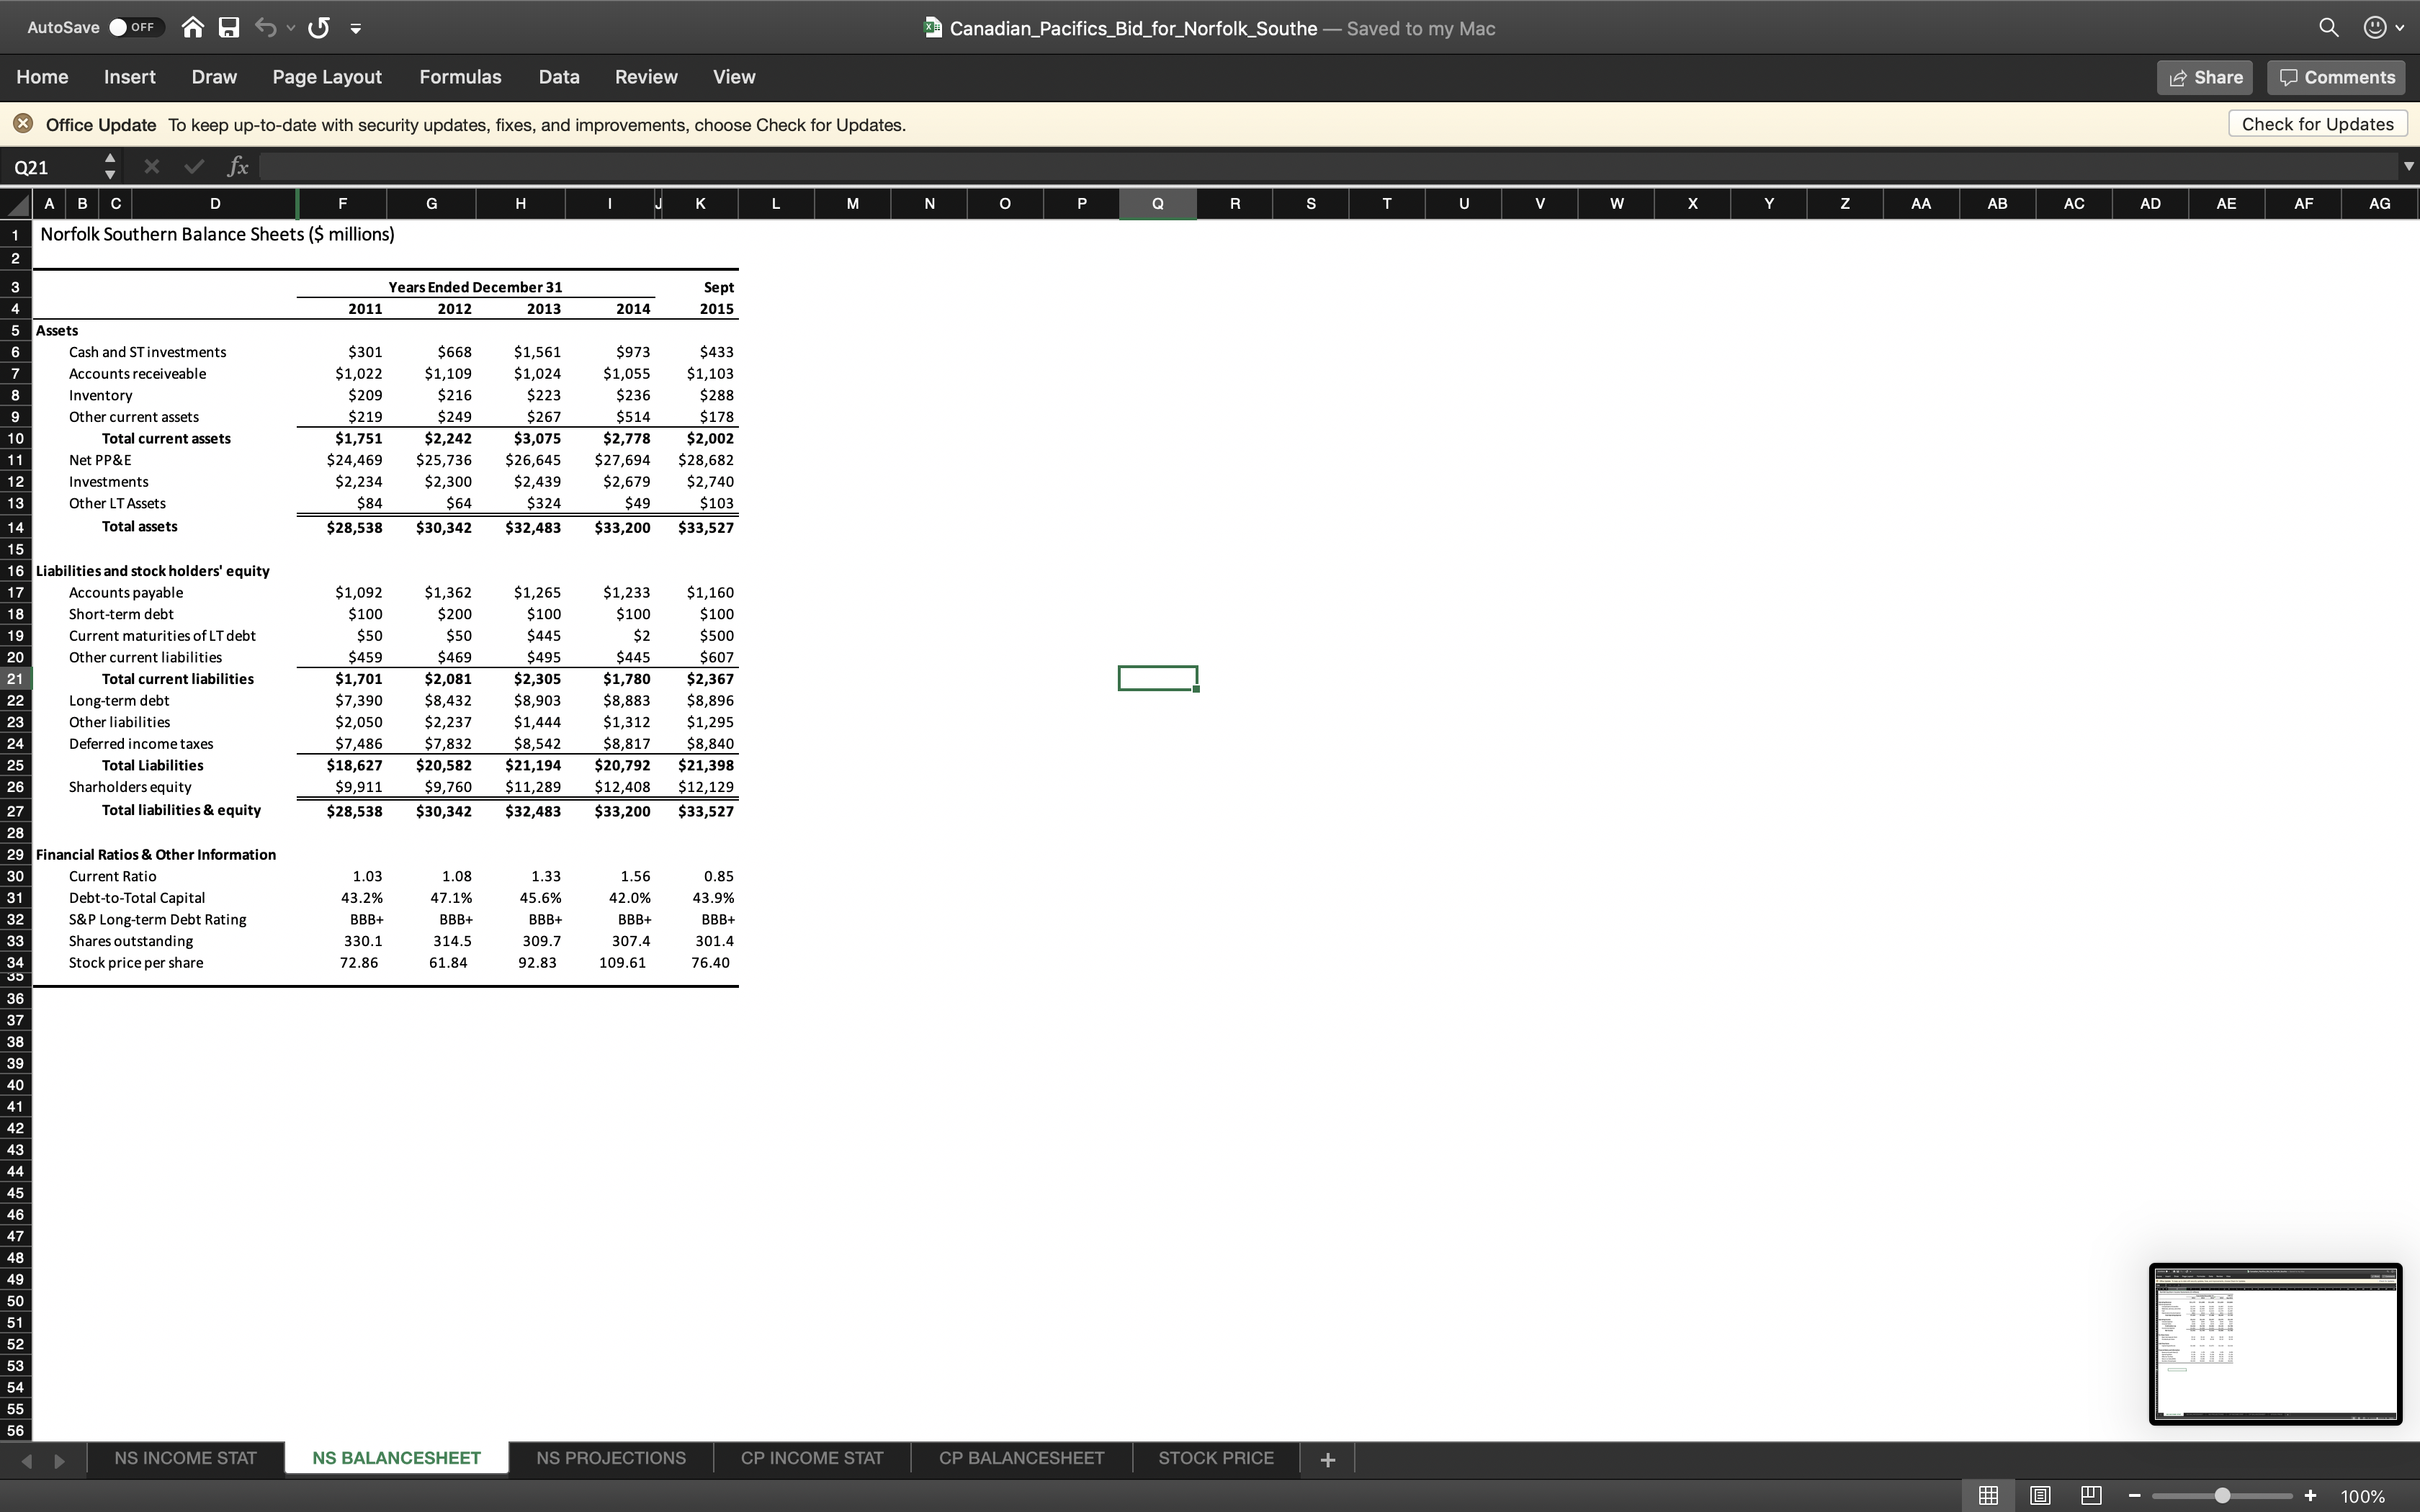Click the Undo arrow icon

coord(265,28)
